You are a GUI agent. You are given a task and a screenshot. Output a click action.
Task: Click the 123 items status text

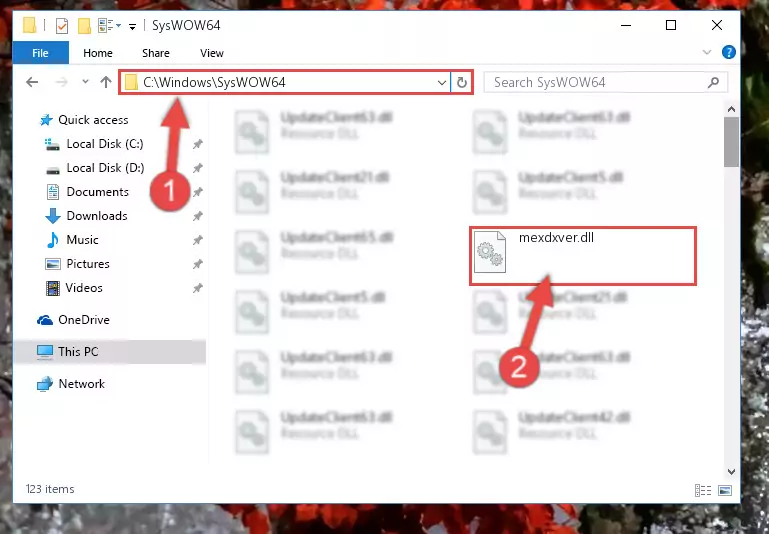click(x=50, y=489)
